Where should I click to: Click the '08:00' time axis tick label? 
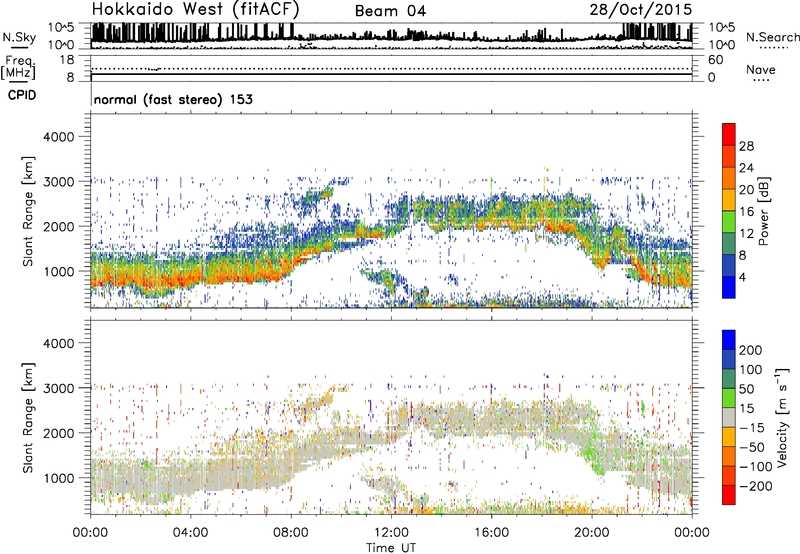click(x=291, y=533)
